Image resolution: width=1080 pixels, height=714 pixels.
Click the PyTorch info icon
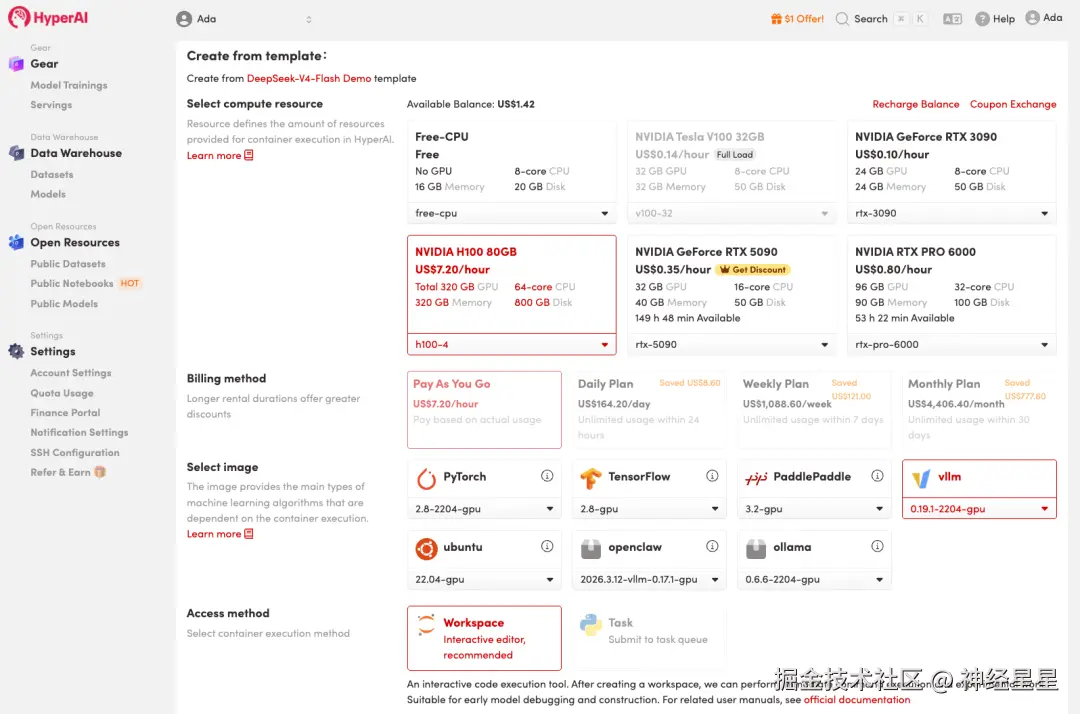(x=547, y=476)
